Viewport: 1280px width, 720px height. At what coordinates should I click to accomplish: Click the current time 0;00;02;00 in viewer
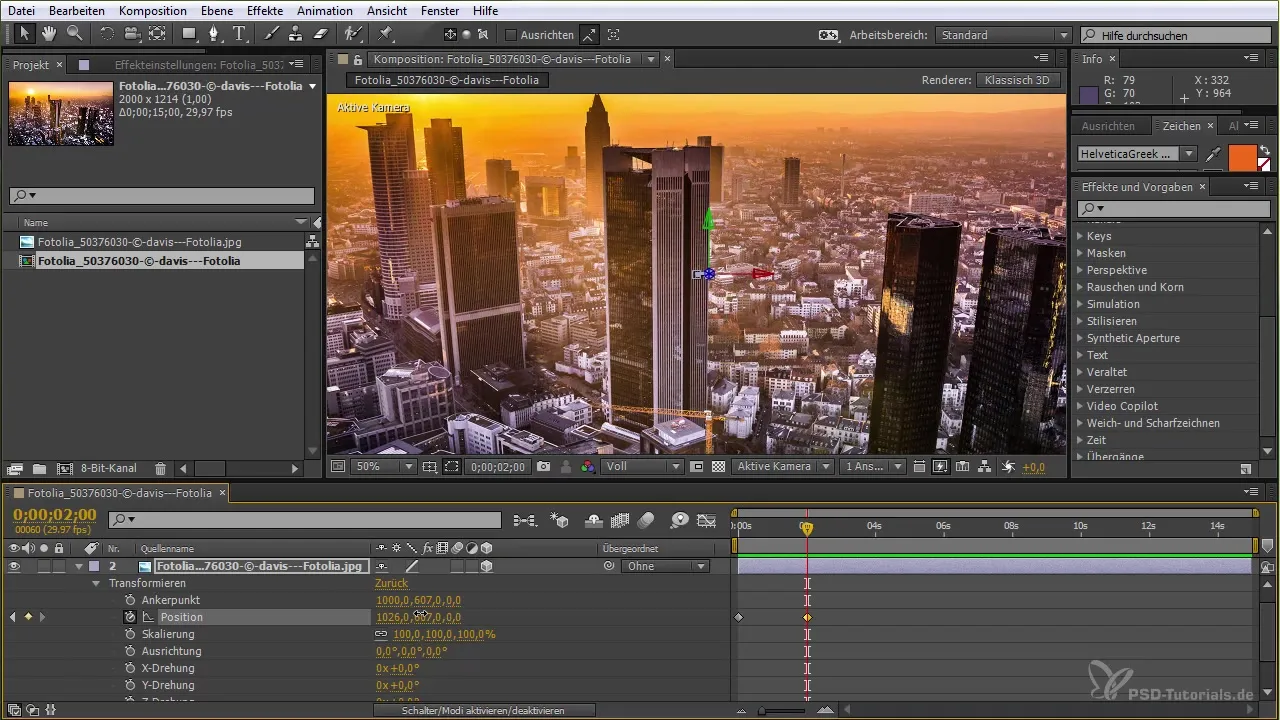pos(497,466)
